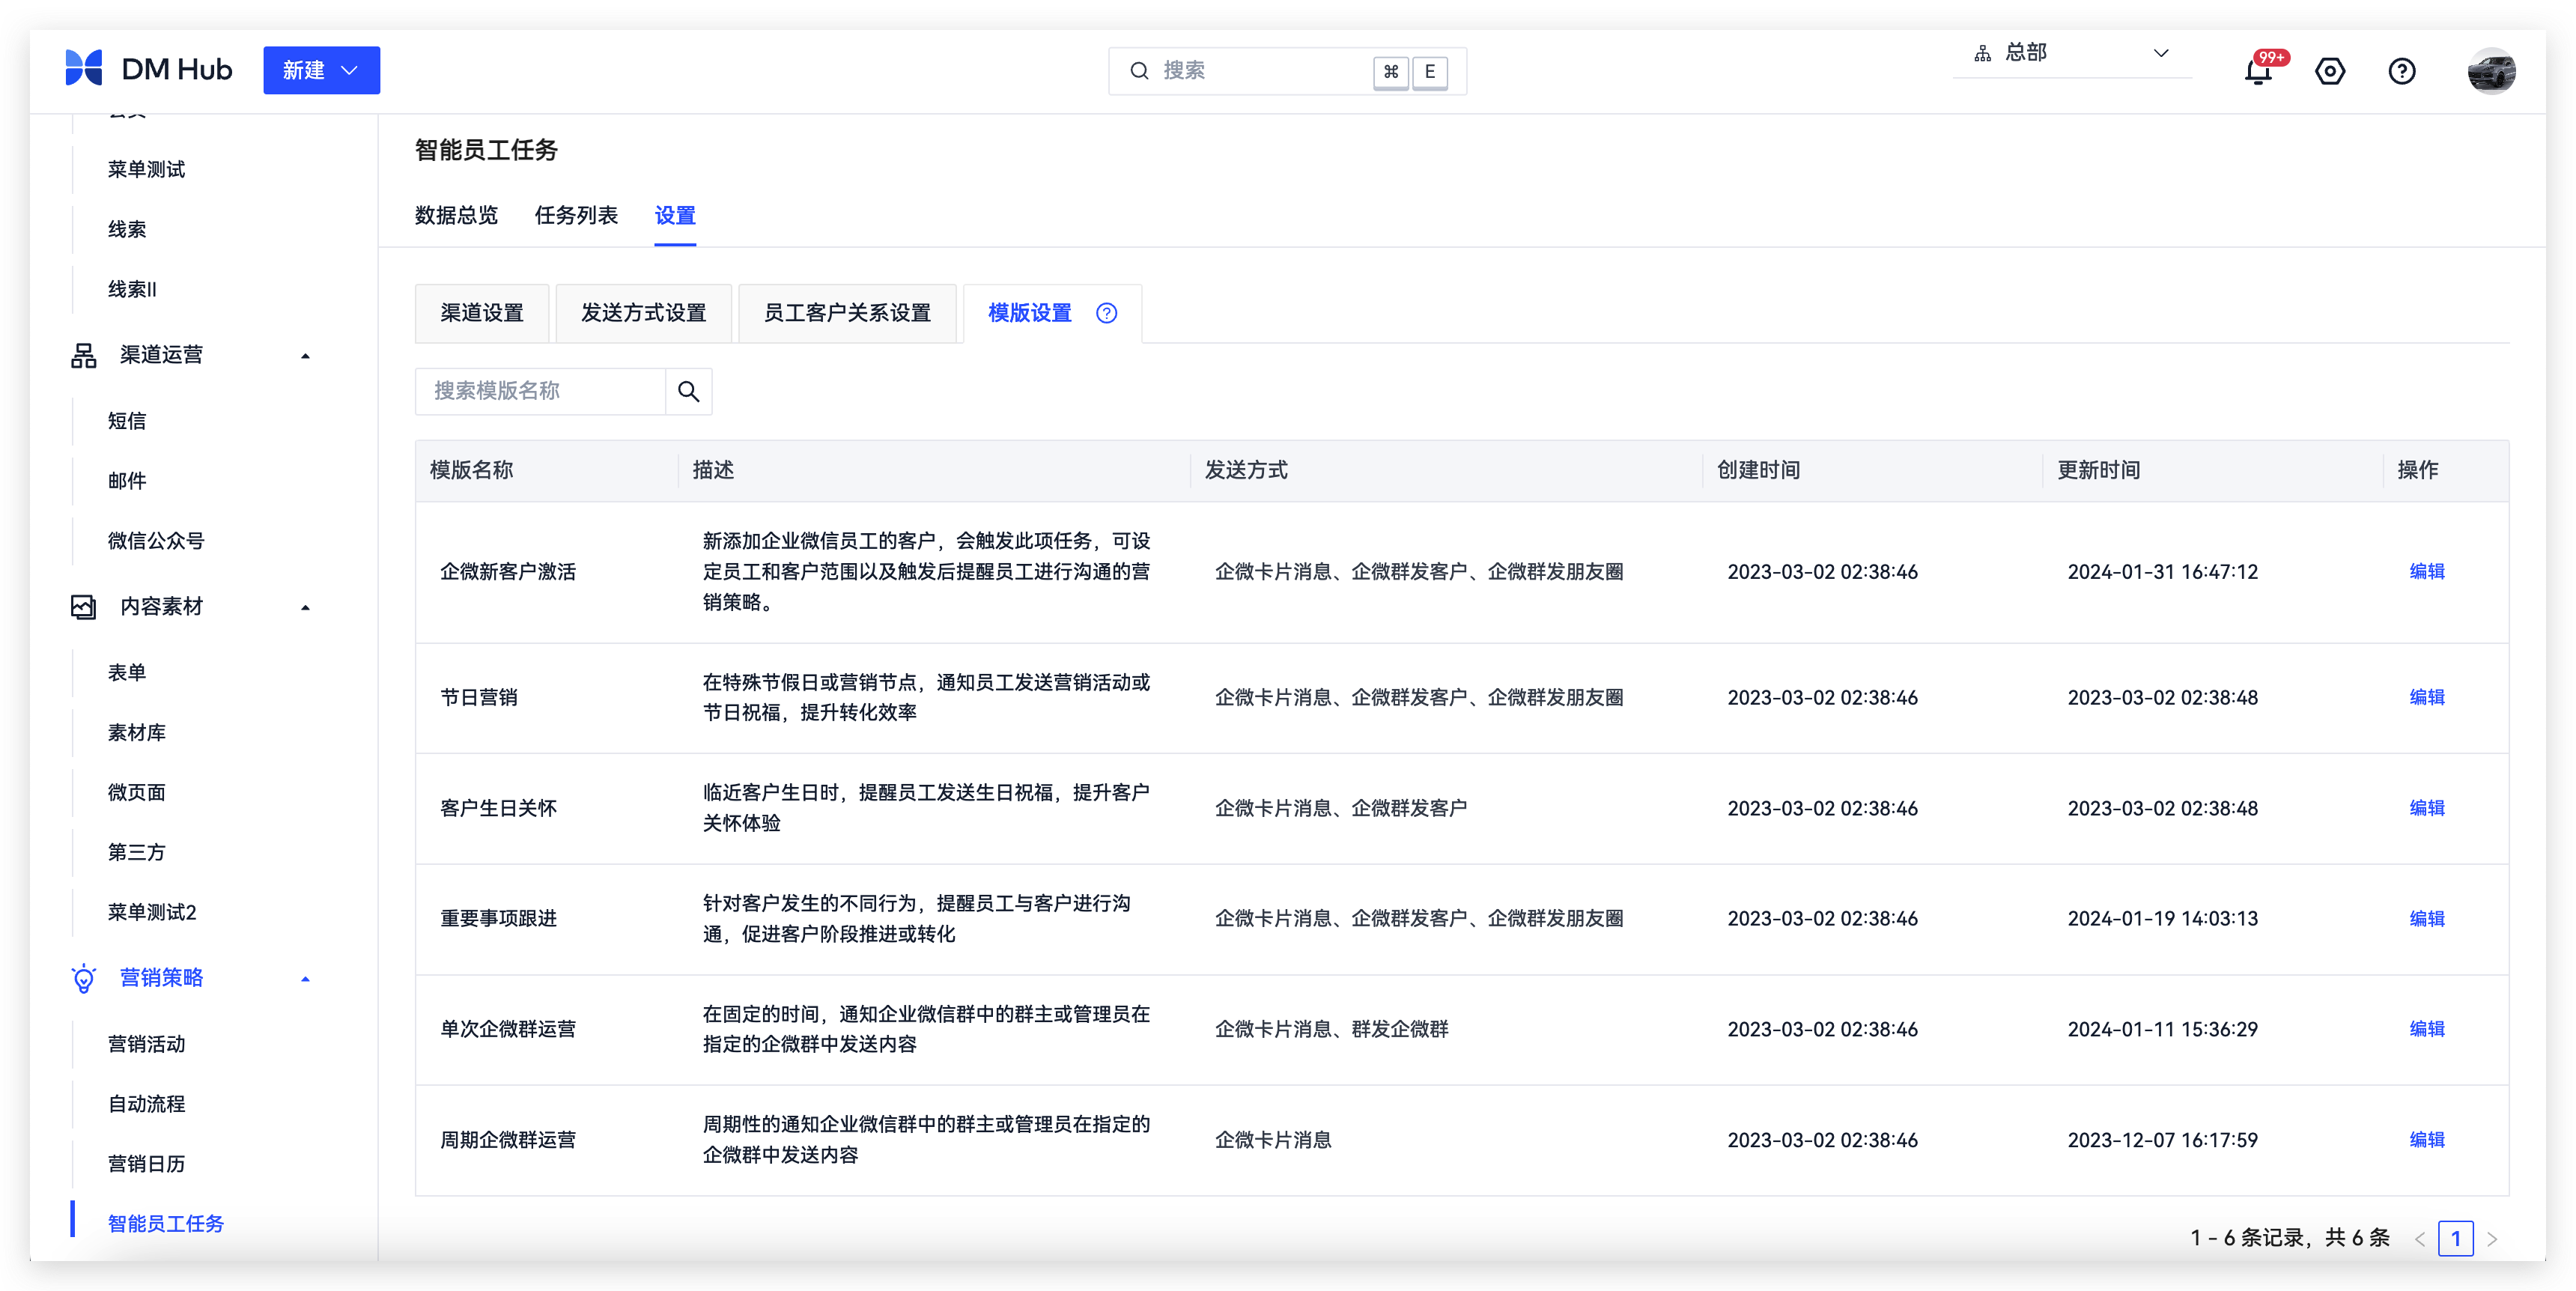This screenshot has width=2576, height=1291.
Task: Click the 营销策略 lightbulb icon
Action: (84, 978)
